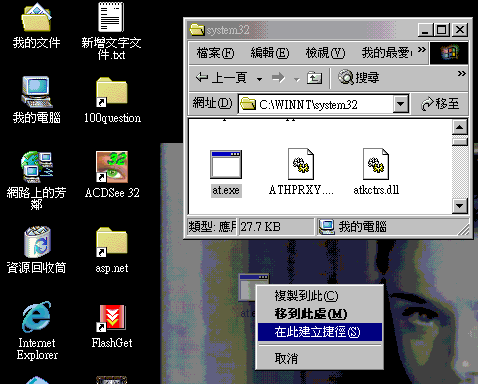Click the Up one level folder icon
The height and width of the screenshot is (384, 478).
(314, 78)
